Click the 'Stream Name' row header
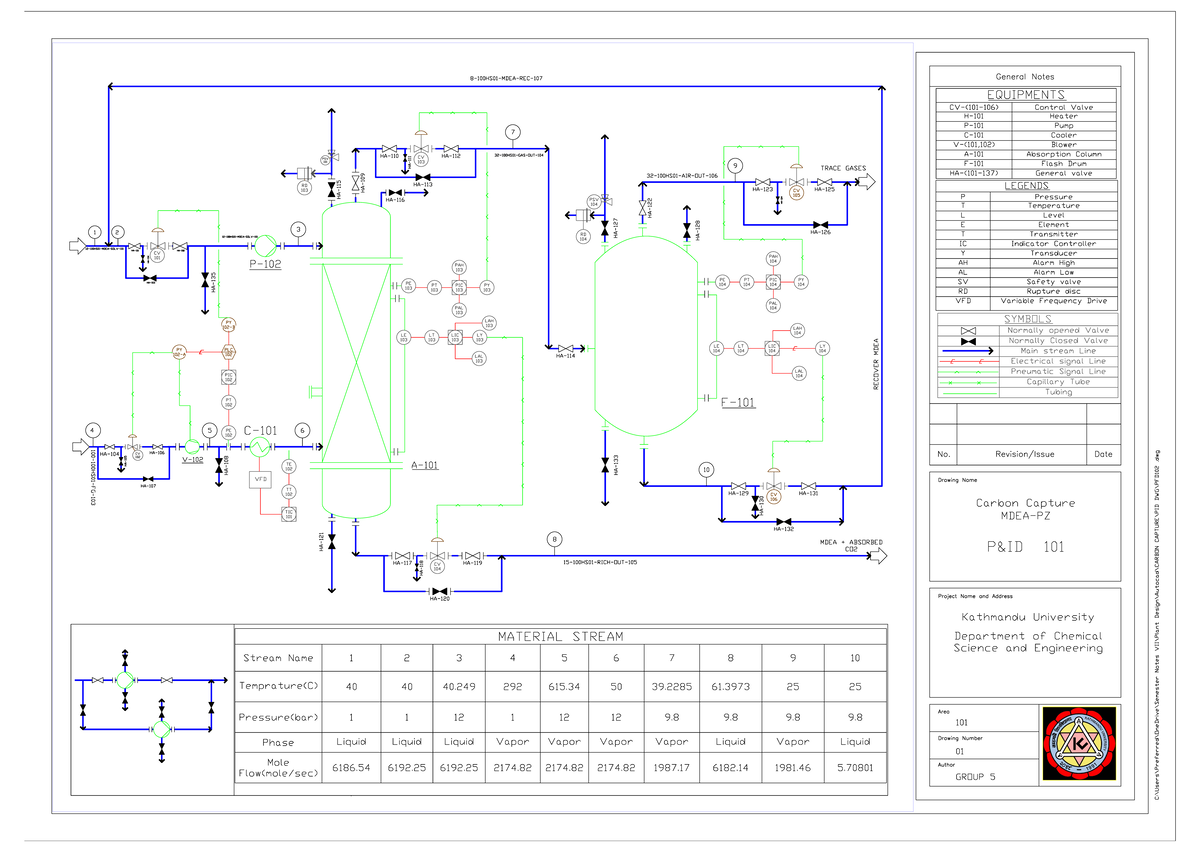This screenshot has width=1200, height=848. (x=278, y=658)
